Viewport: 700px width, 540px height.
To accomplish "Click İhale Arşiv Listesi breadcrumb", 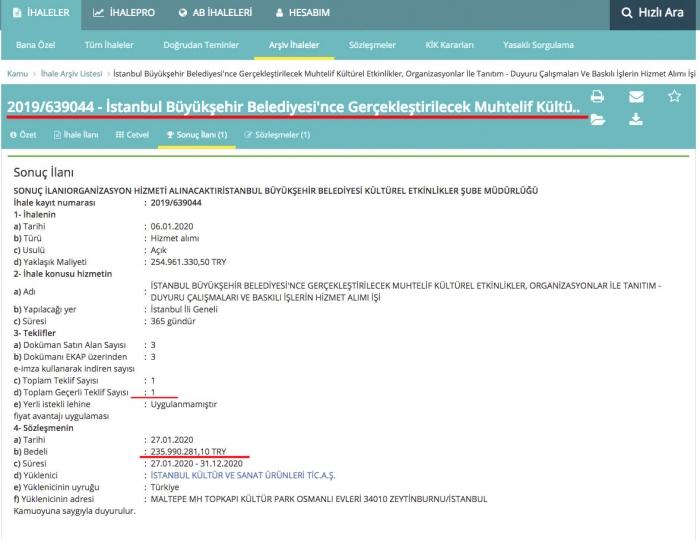I will pyautogui.click(x=73, y=74).
